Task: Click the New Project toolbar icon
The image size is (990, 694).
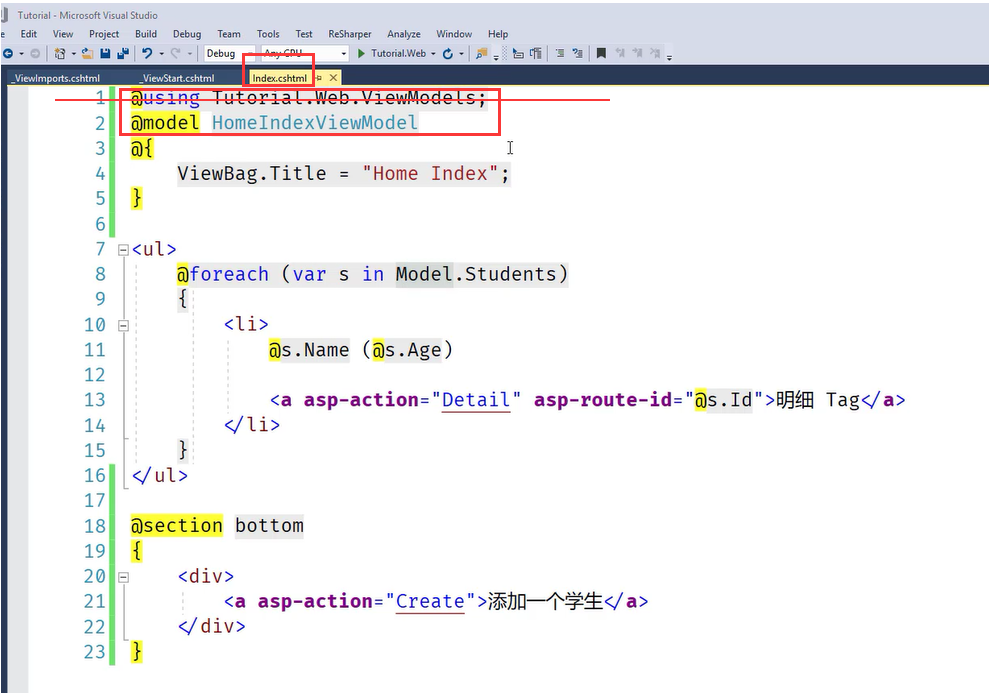Action: tap(60, 54)
